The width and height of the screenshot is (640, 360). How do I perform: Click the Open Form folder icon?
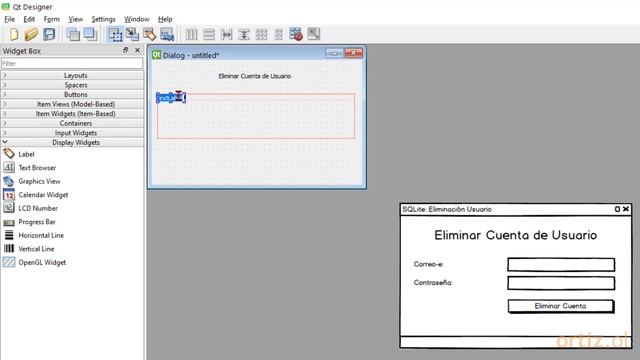point(31,34)
